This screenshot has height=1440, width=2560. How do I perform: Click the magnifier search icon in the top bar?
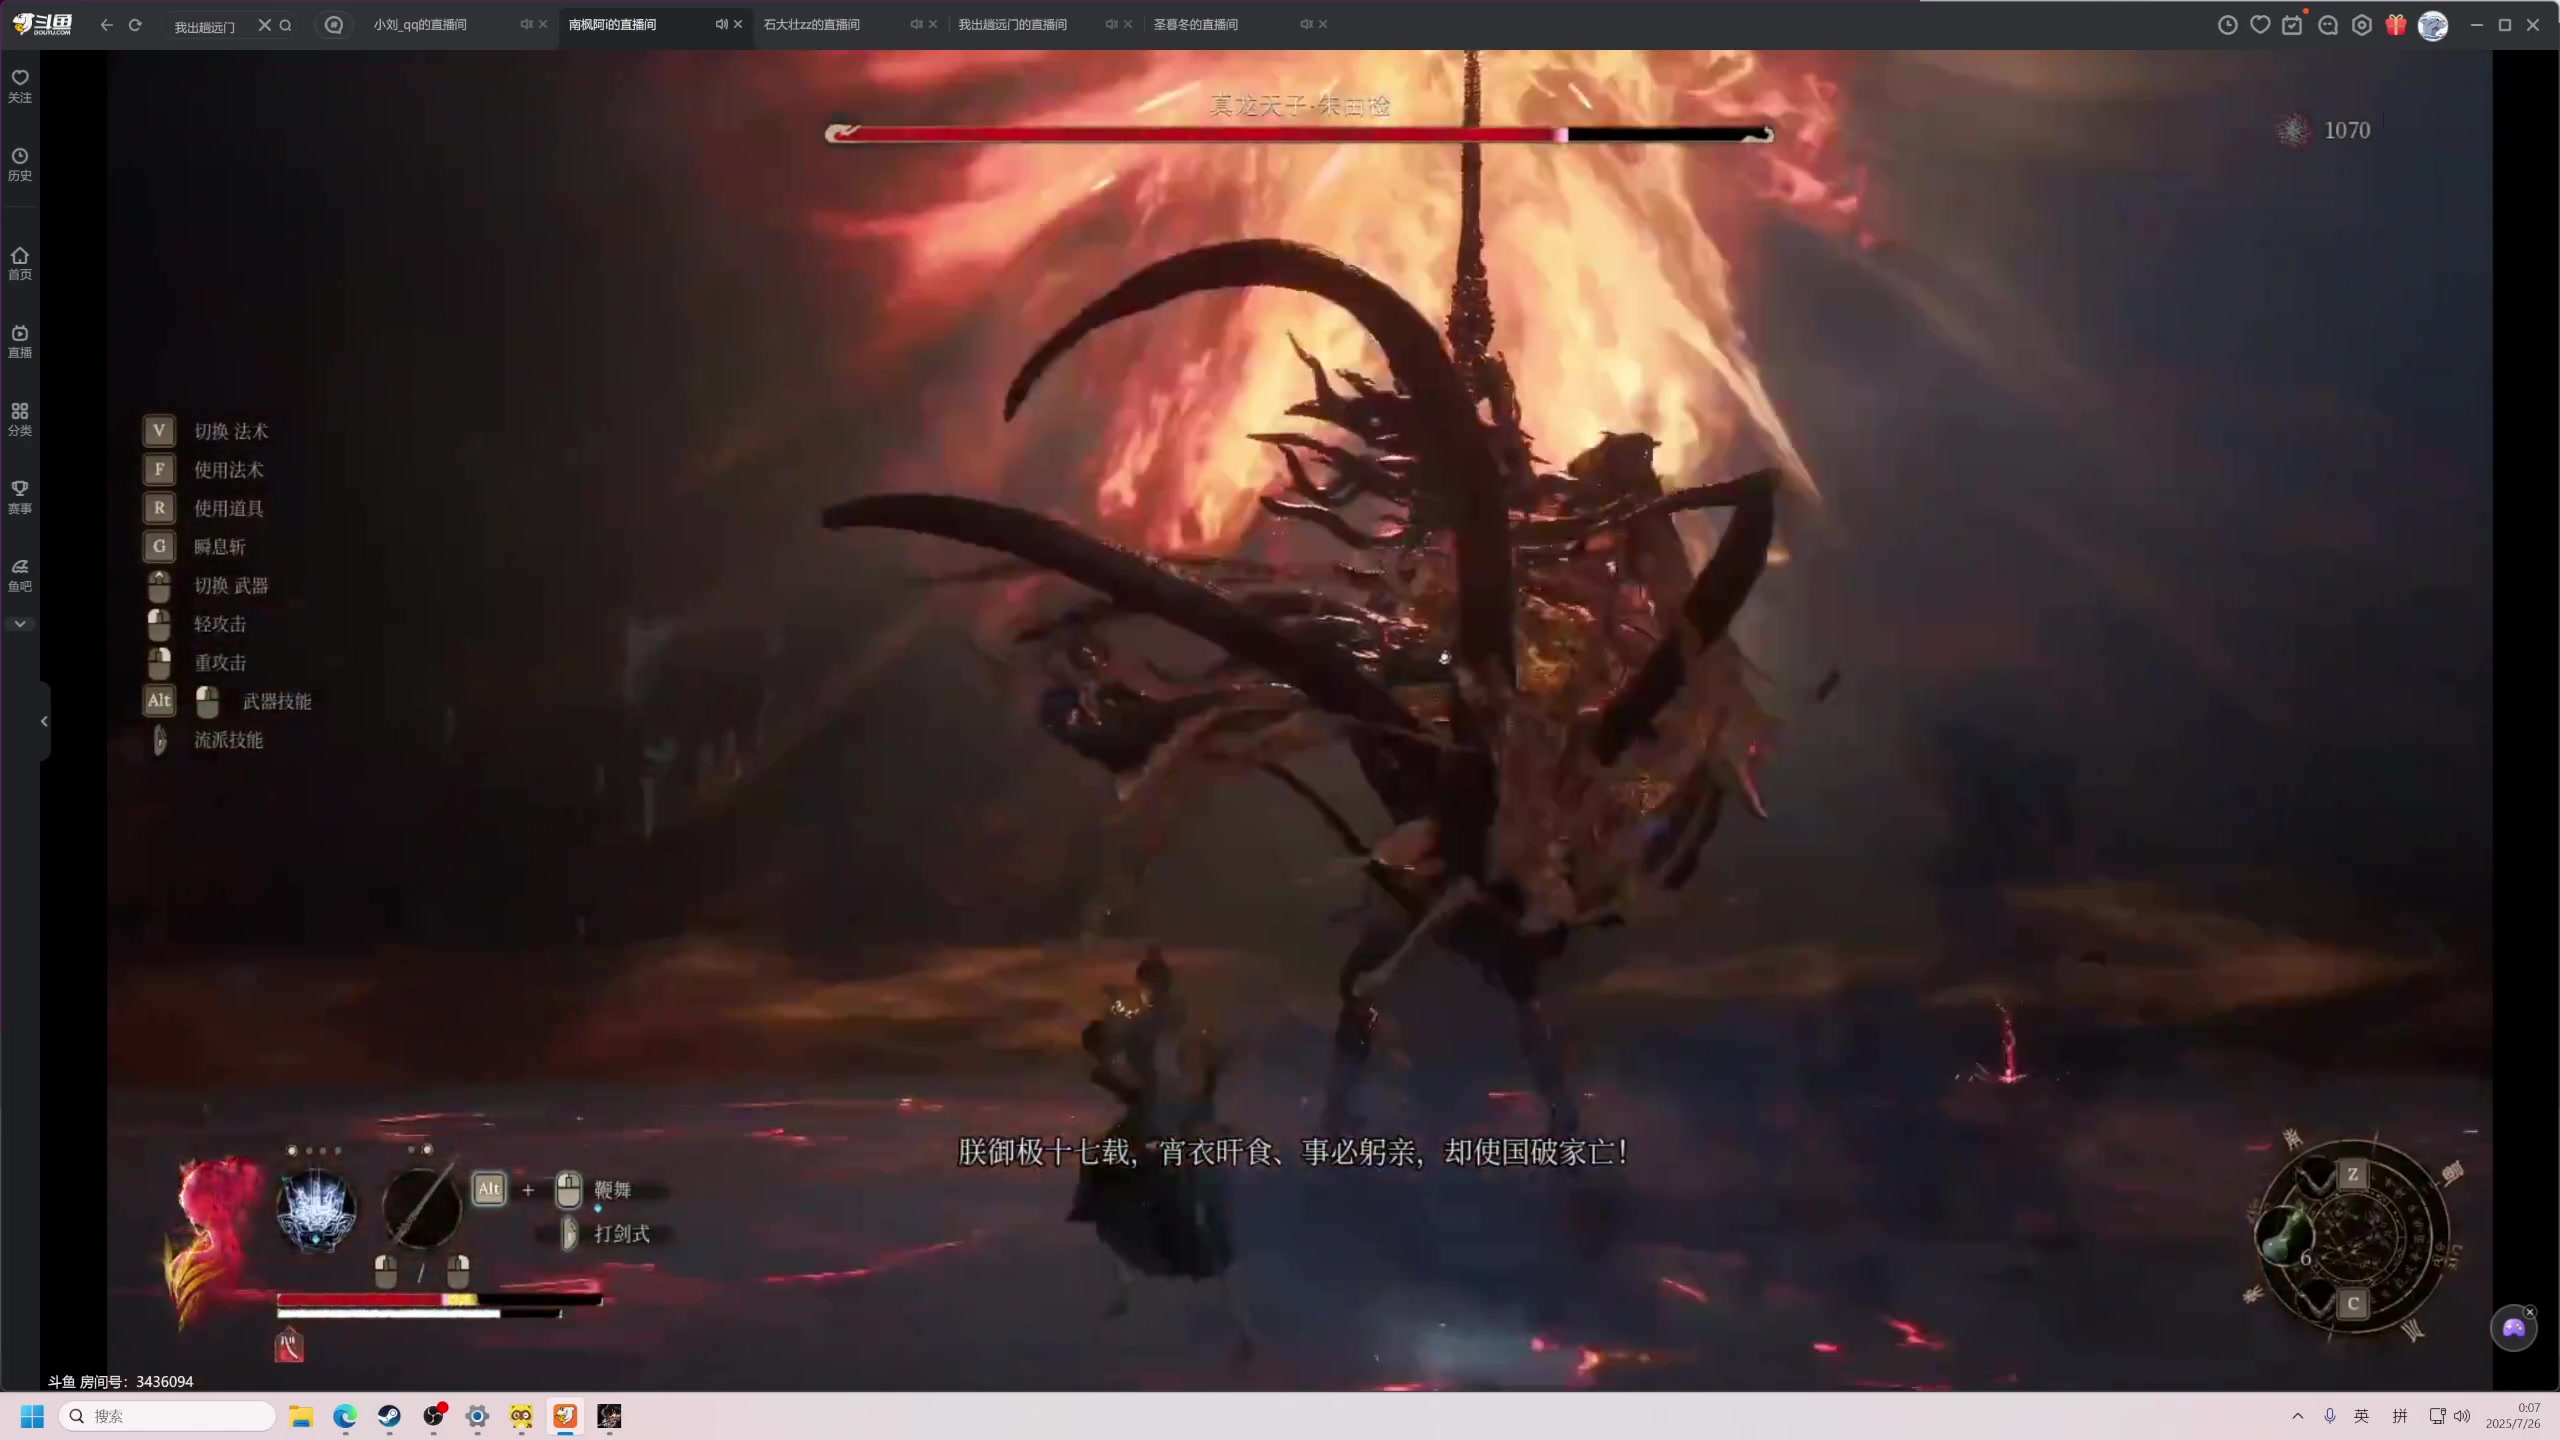click(x=286, y=25)
